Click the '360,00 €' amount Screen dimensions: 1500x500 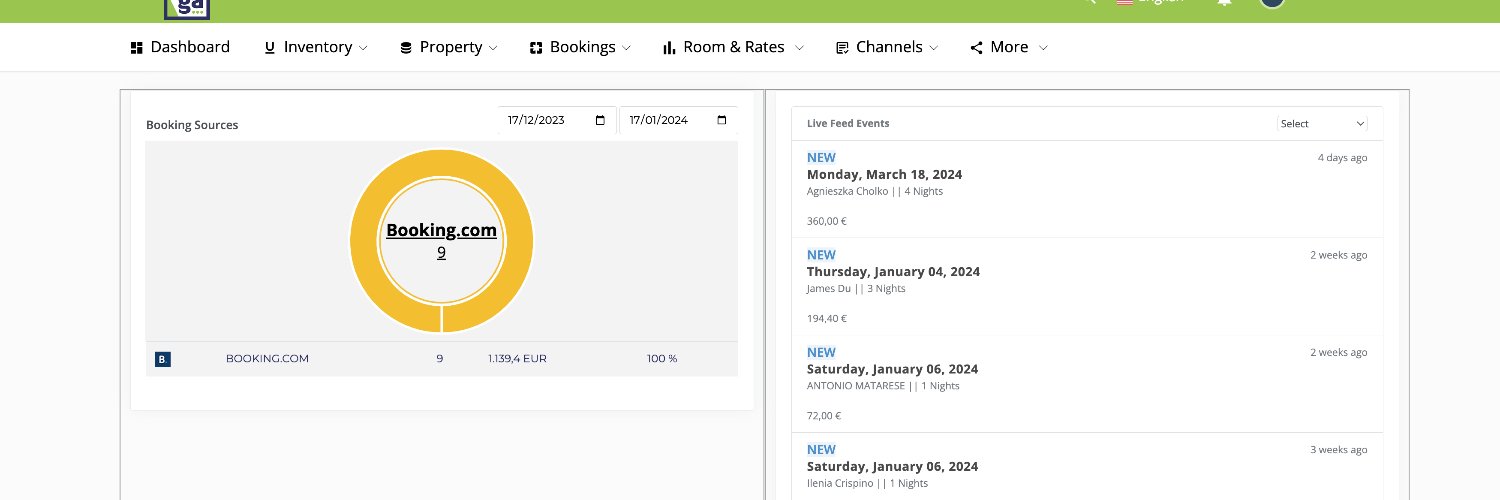pyautogui.click(x=827, y=221)
